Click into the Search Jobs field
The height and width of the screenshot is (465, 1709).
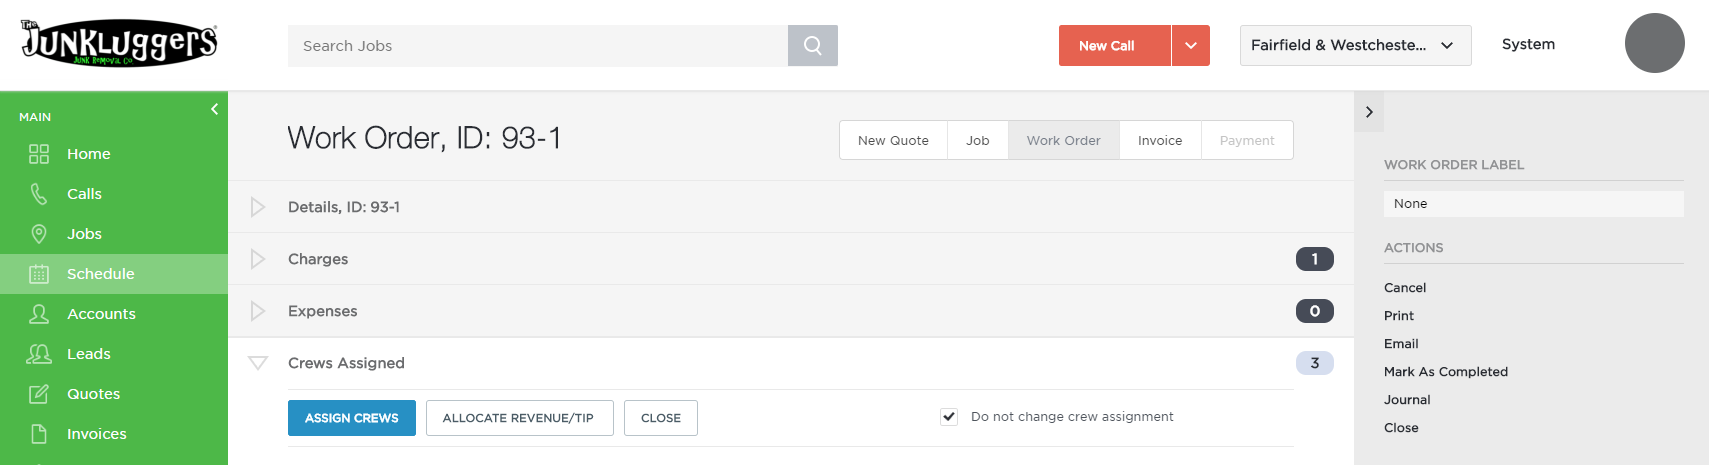pos(538,46)
